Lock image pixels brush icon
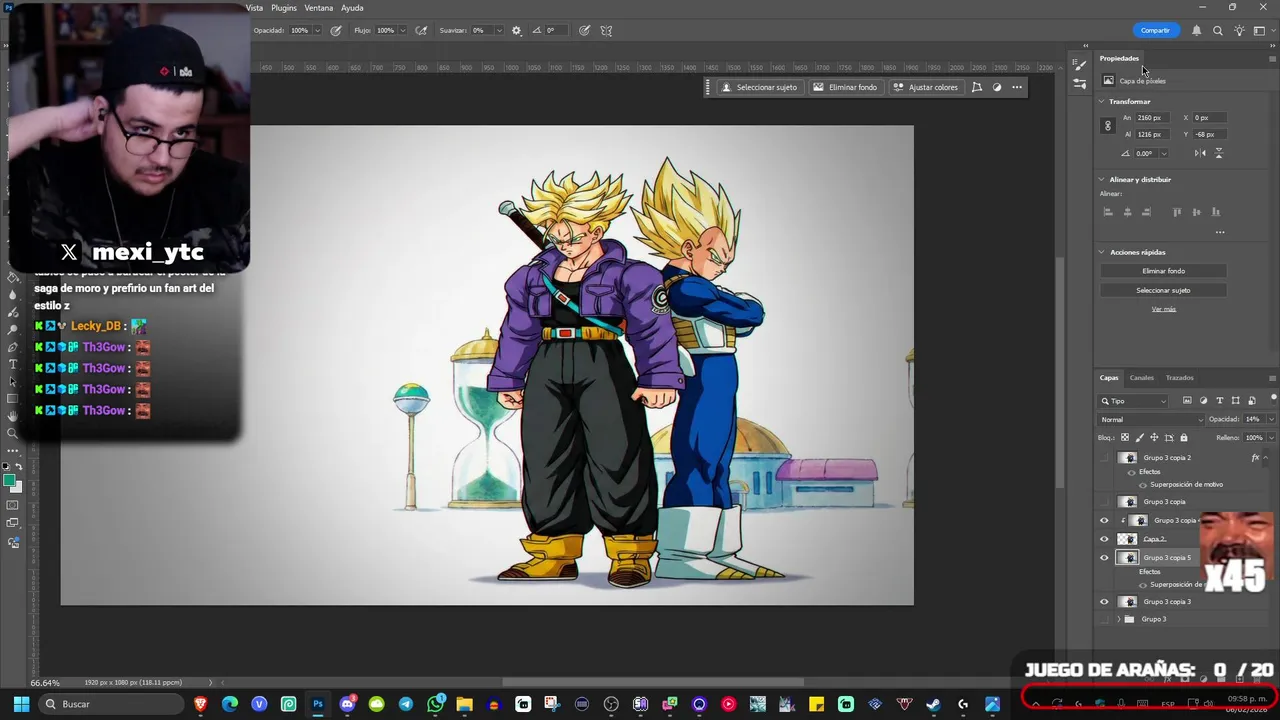Screen dimensions: 1280x720 tap(1140, 438)
